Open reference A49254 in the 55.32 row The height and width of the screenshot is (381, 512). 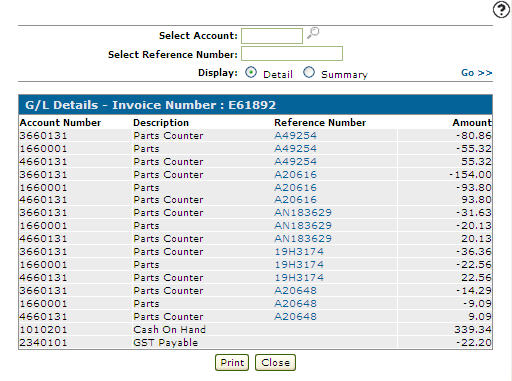[x=295, y=161]
